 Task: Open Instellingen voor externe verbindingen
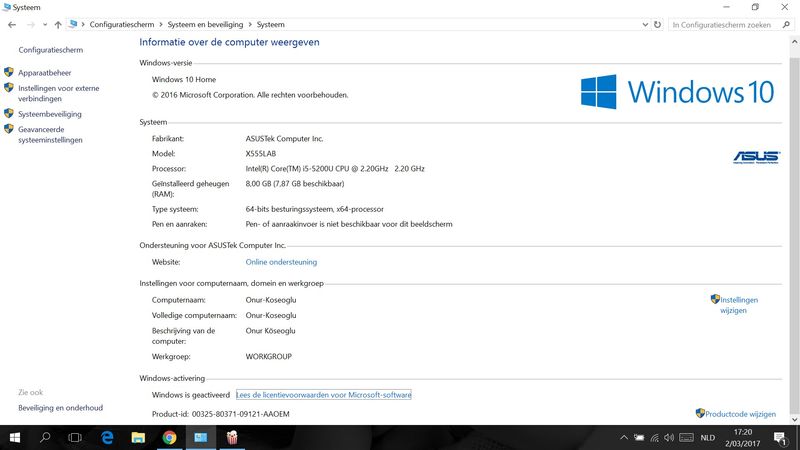[59, 93]
